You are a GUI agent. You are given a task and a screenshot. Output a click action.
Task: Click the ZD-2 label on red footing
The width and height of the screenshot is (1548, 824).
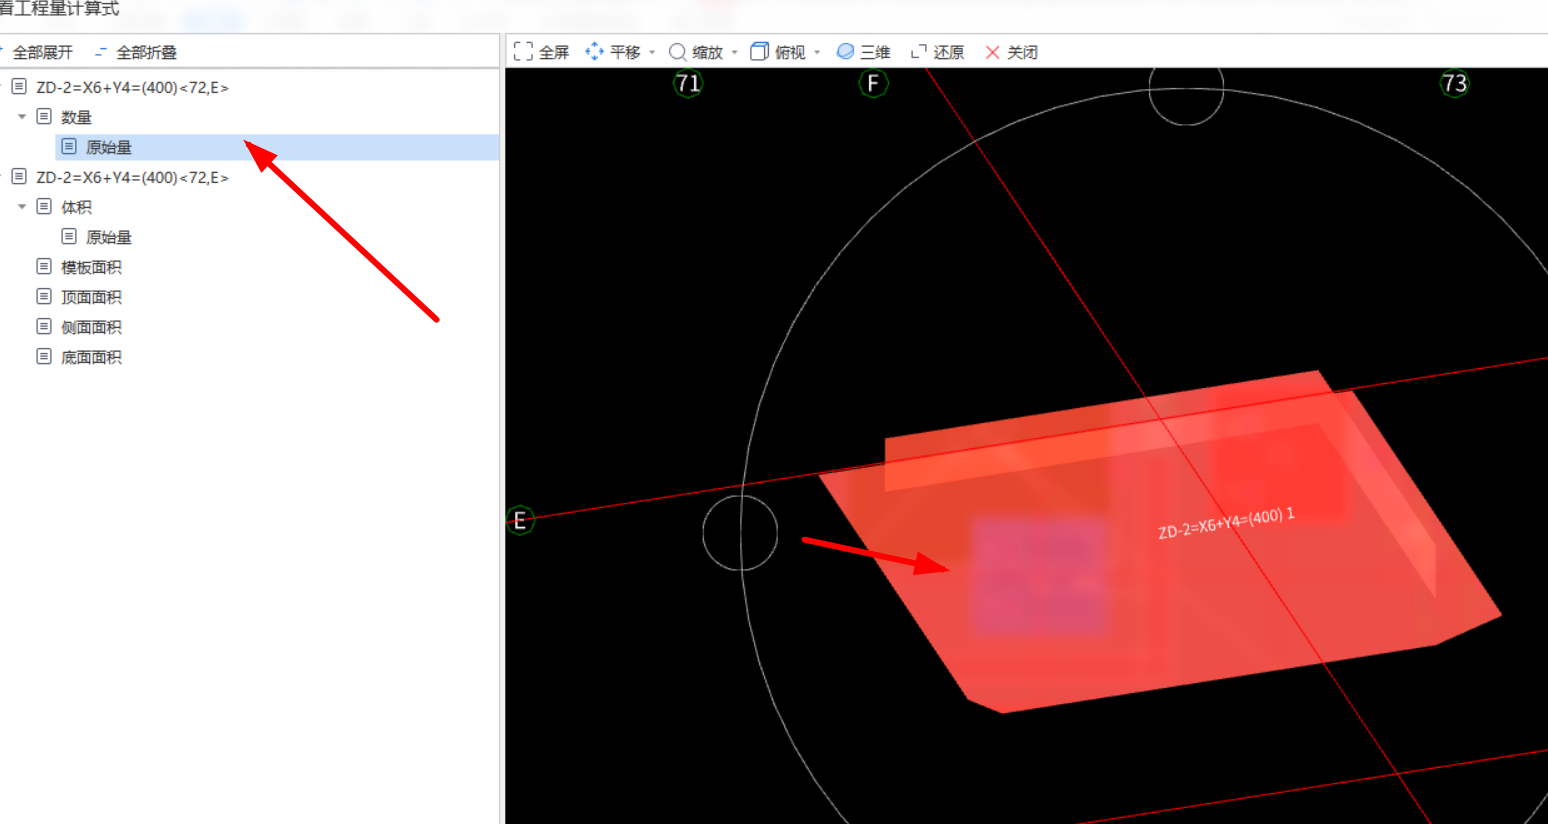pyautogui.click(x=1226, y=523)
